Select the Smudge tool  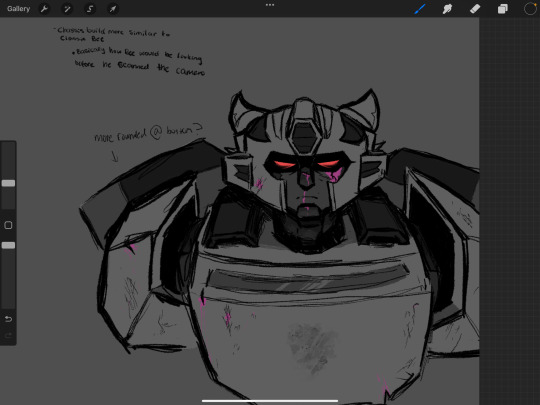tap(447, 9)
